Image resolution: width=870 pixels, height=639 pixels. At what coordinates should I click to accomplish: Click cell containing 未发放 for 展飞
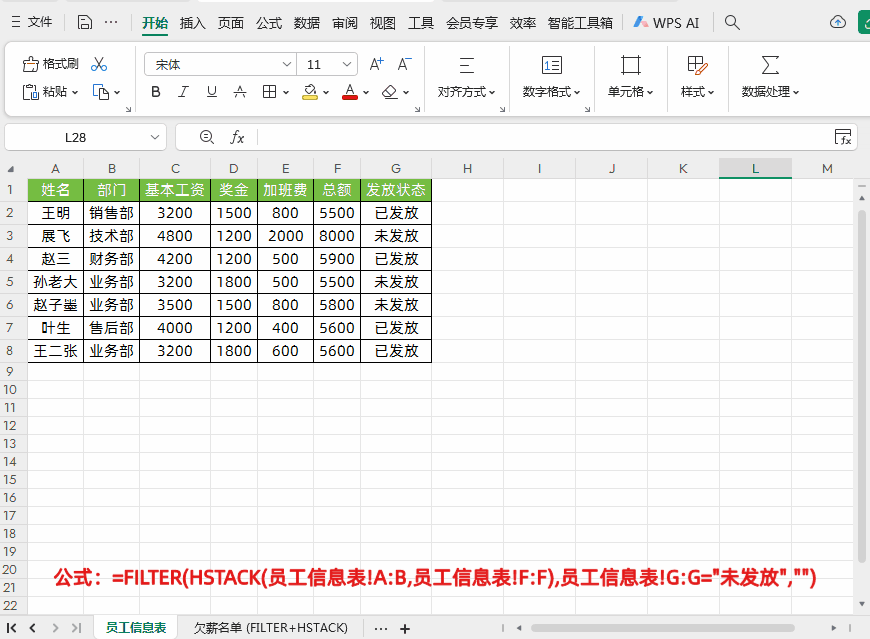(x=396, y=236)
